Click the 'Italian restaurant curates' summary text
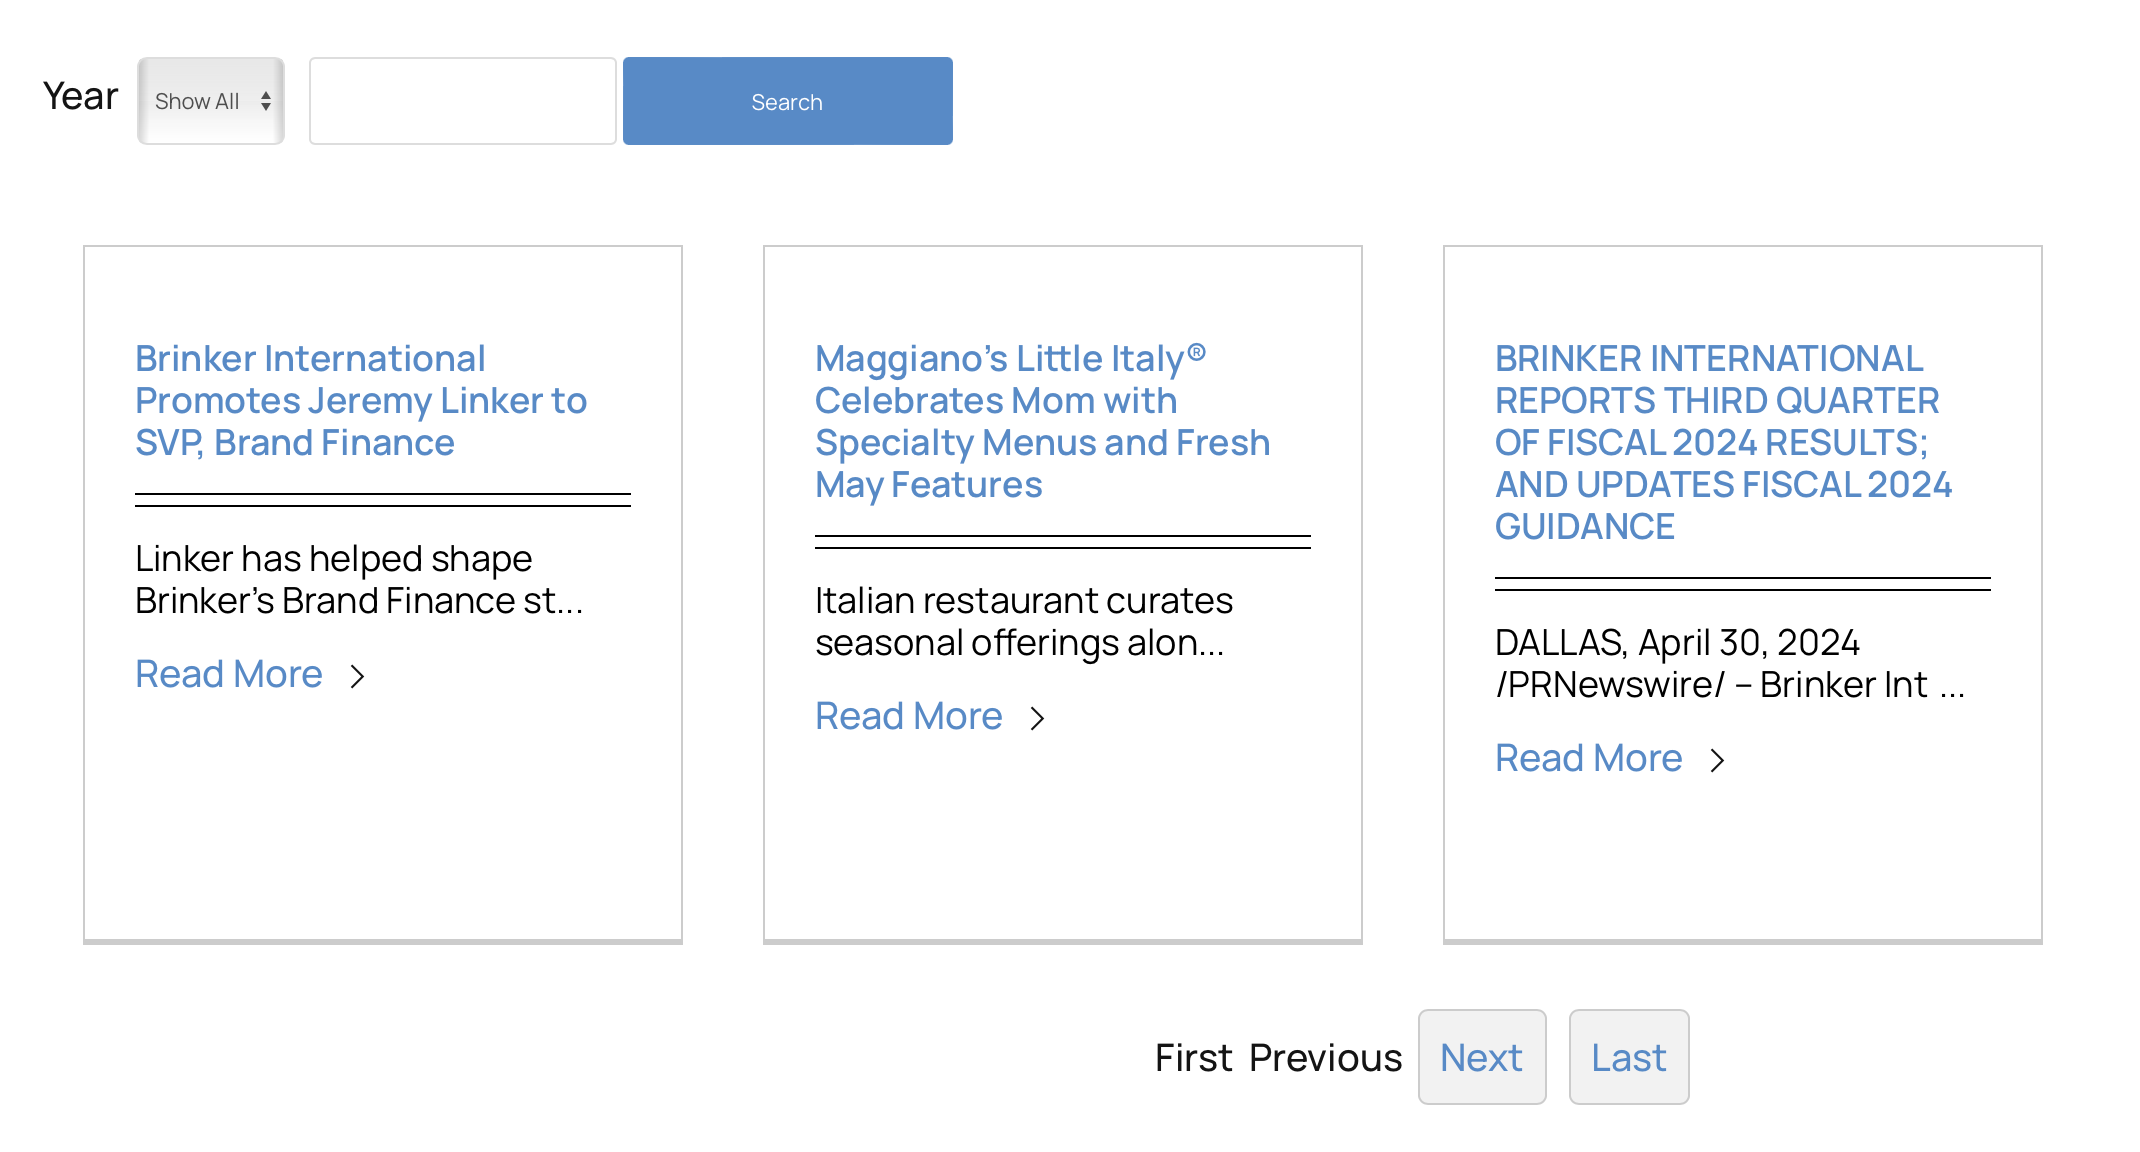This screenshot has height=1152, width=2140. (1023, 622)
